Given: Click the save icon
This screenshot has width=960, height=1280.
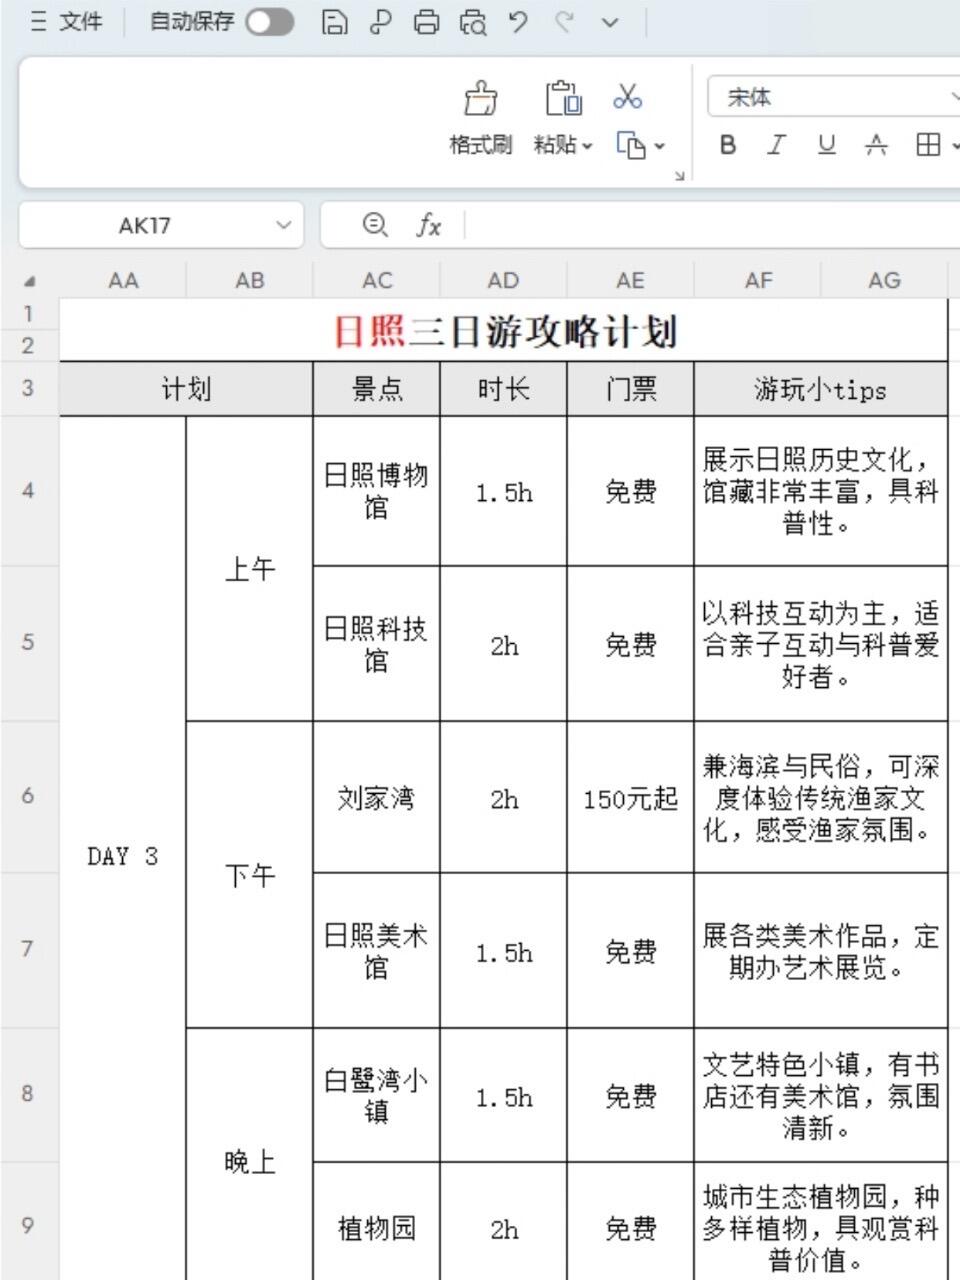Looking at the screenshot, I should pyautogui.click(x=334, y=21).
